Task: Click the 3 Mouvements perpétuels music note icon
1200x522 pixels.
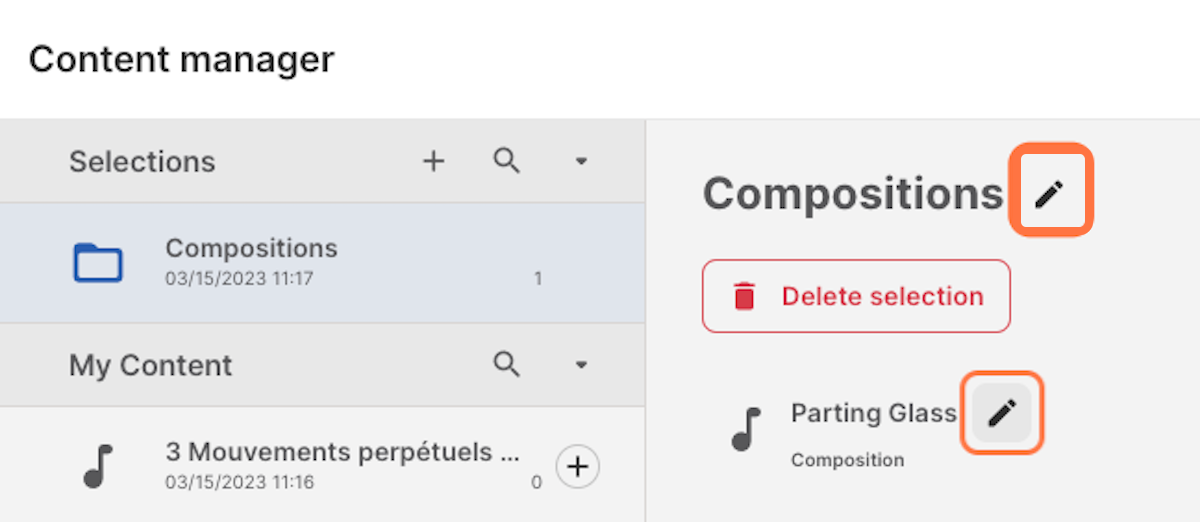Action: click(98, 466)
